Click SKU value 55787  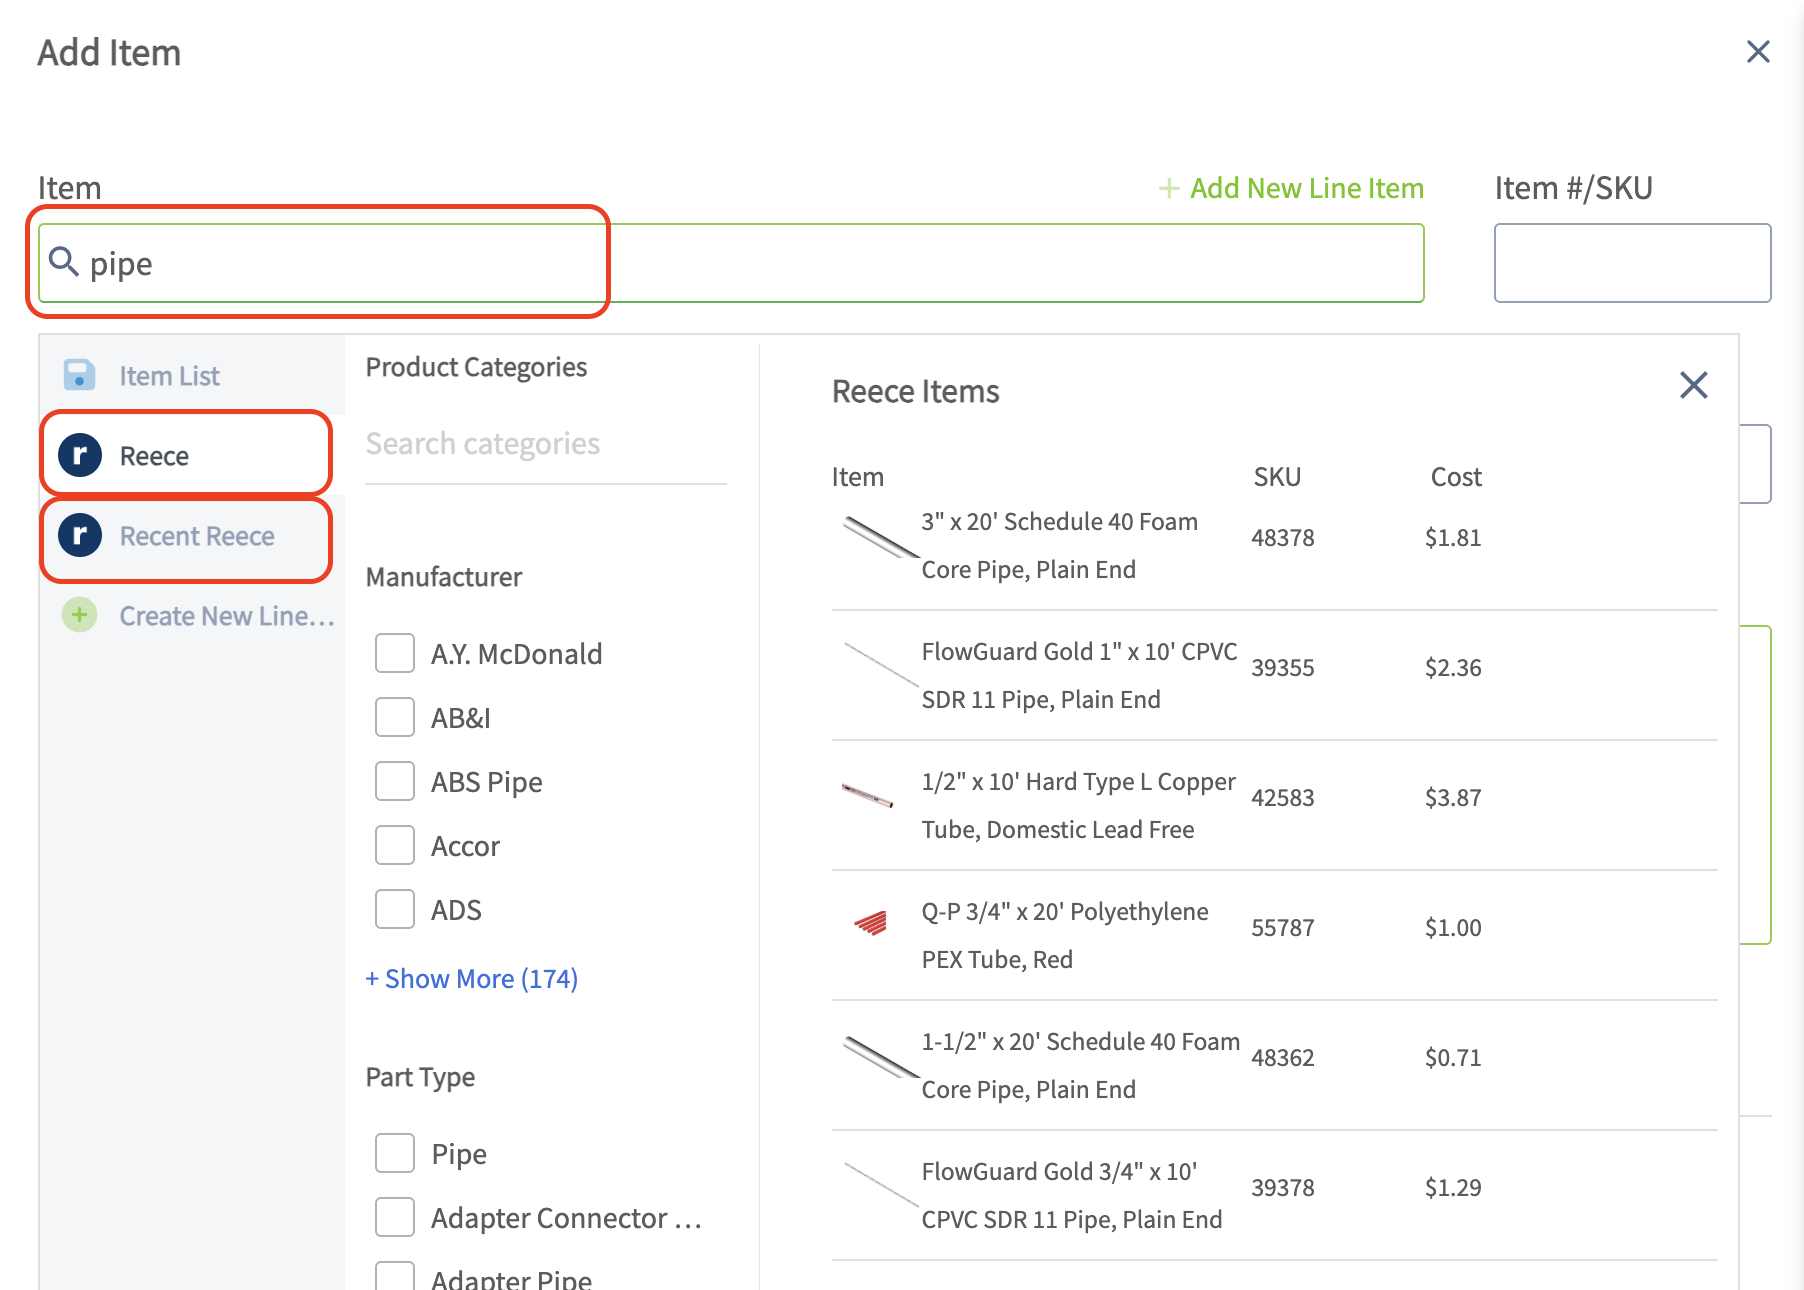point(1283,928)
